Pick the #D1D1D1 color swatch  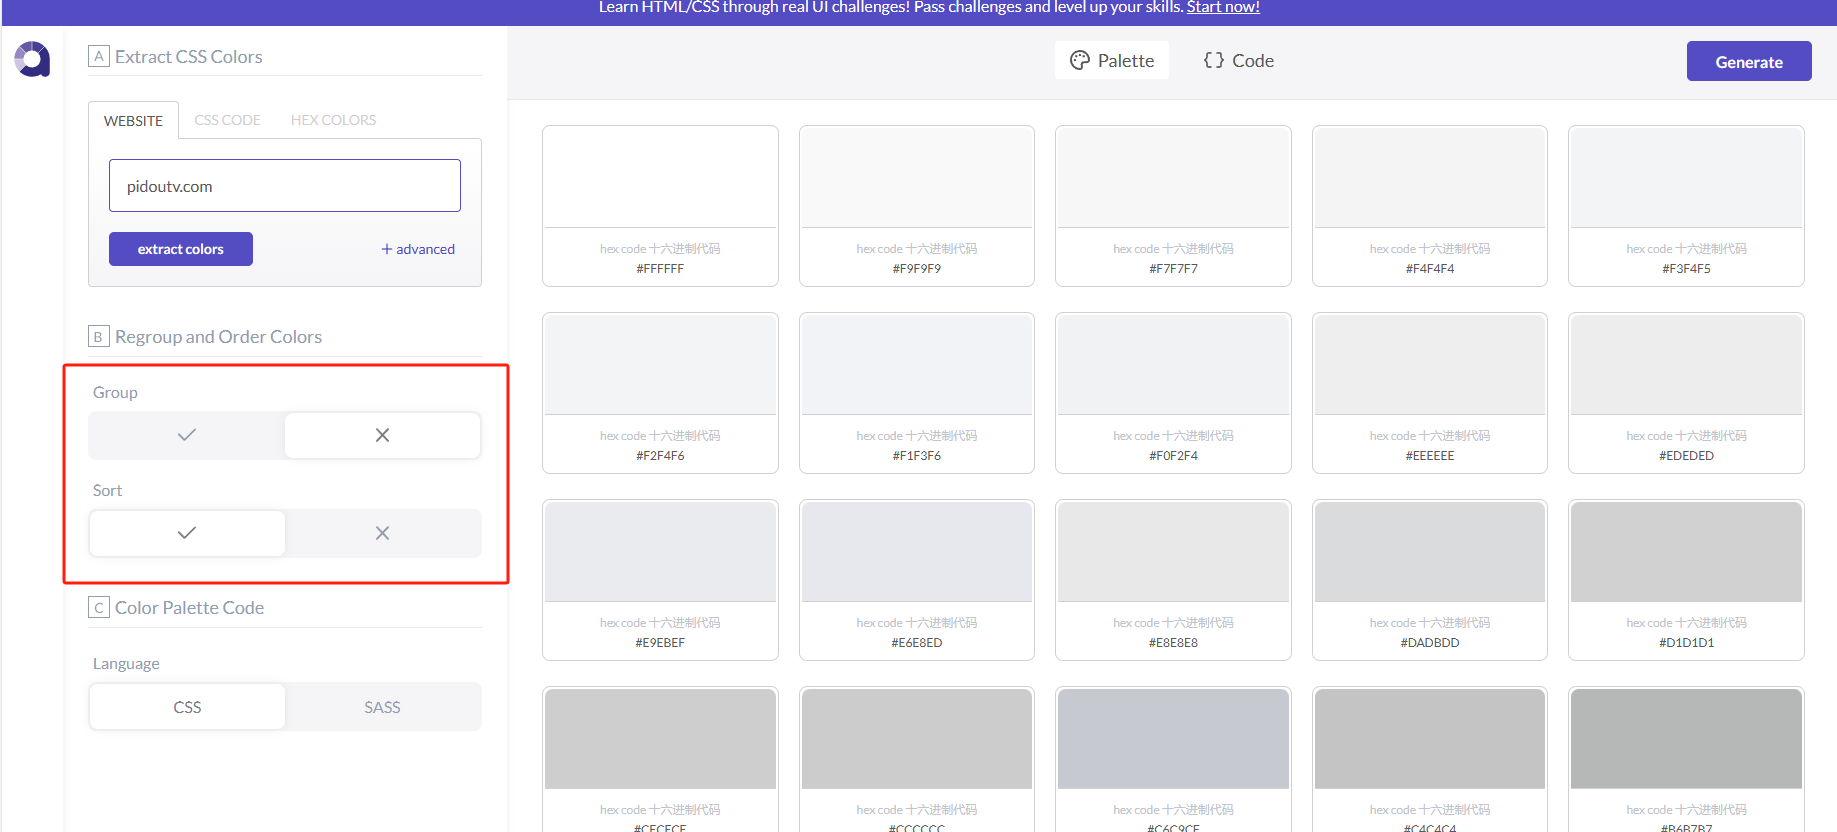pos(1686,552)
